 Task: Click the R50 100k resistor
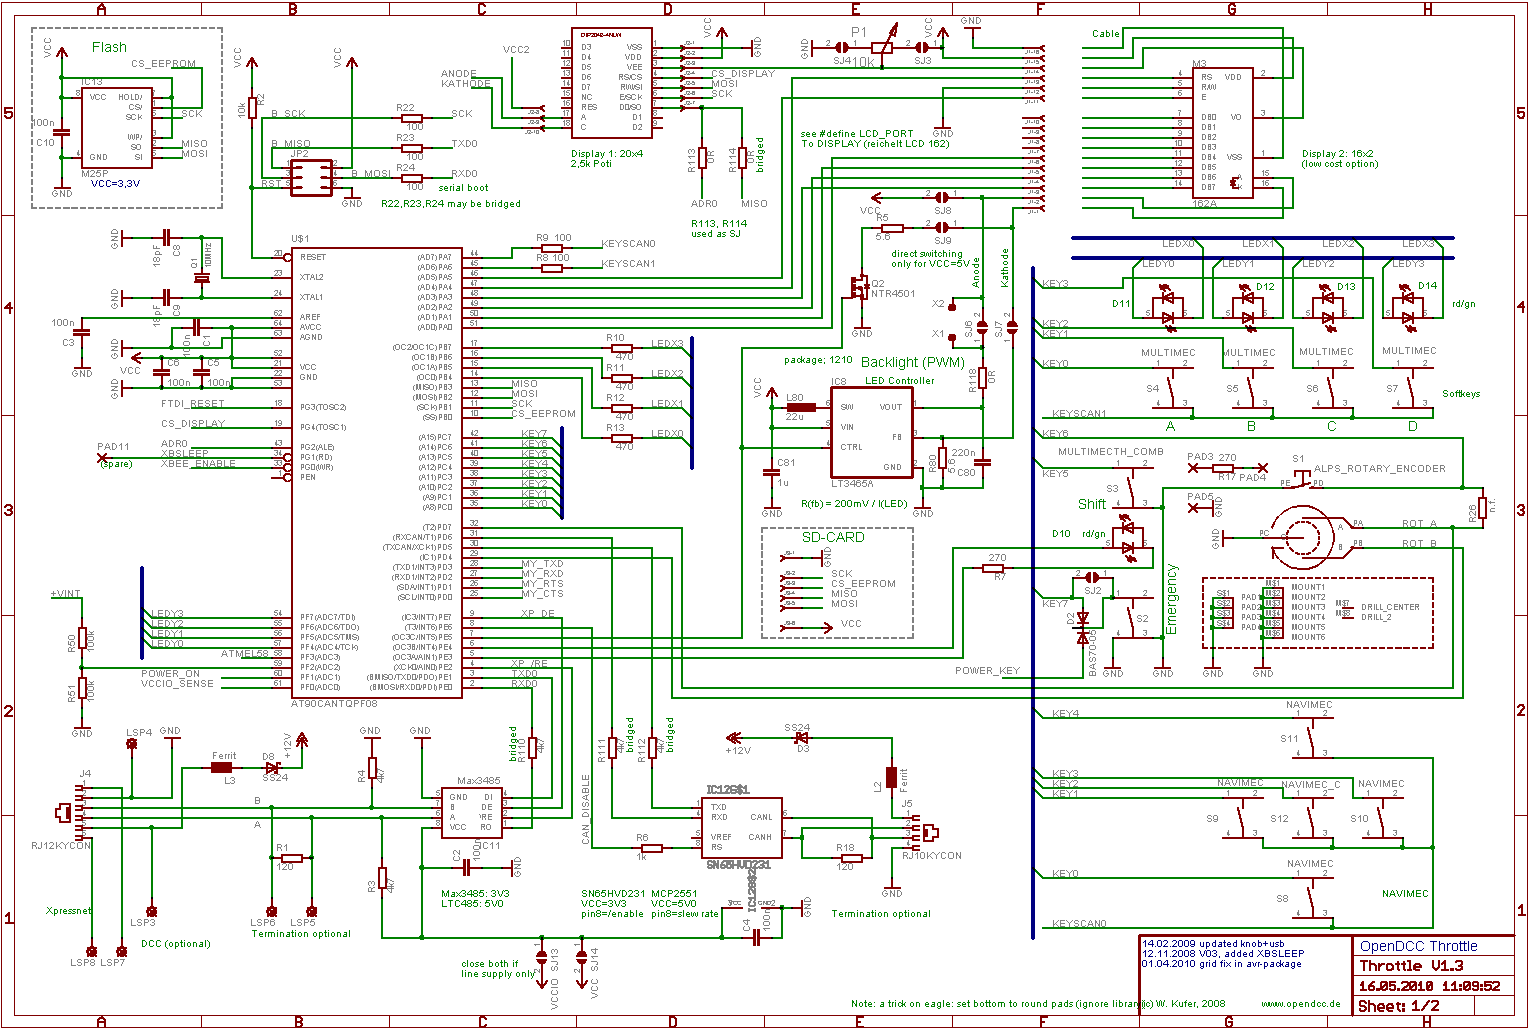(x=82, y=638)
